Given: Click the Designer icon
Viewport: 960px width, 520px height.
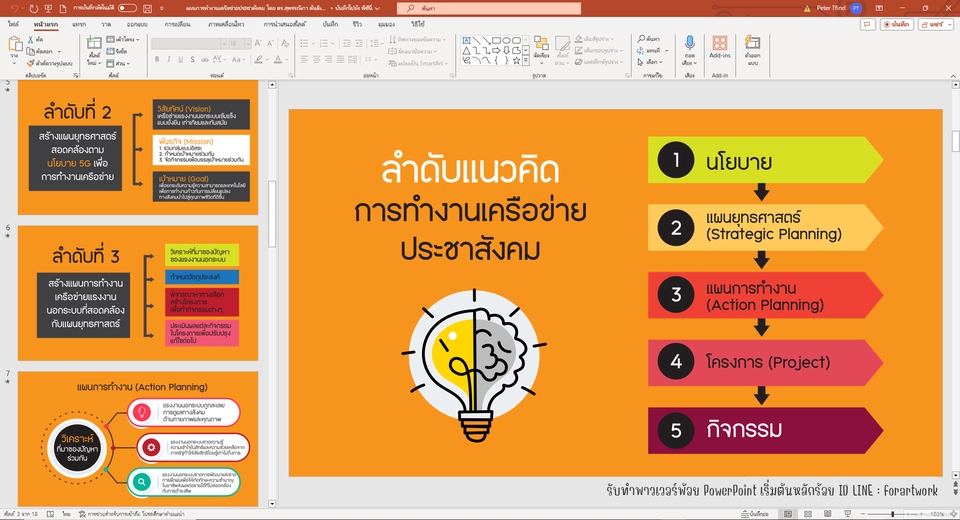Looking at the screenshot, I should click(x=752, y=43).
